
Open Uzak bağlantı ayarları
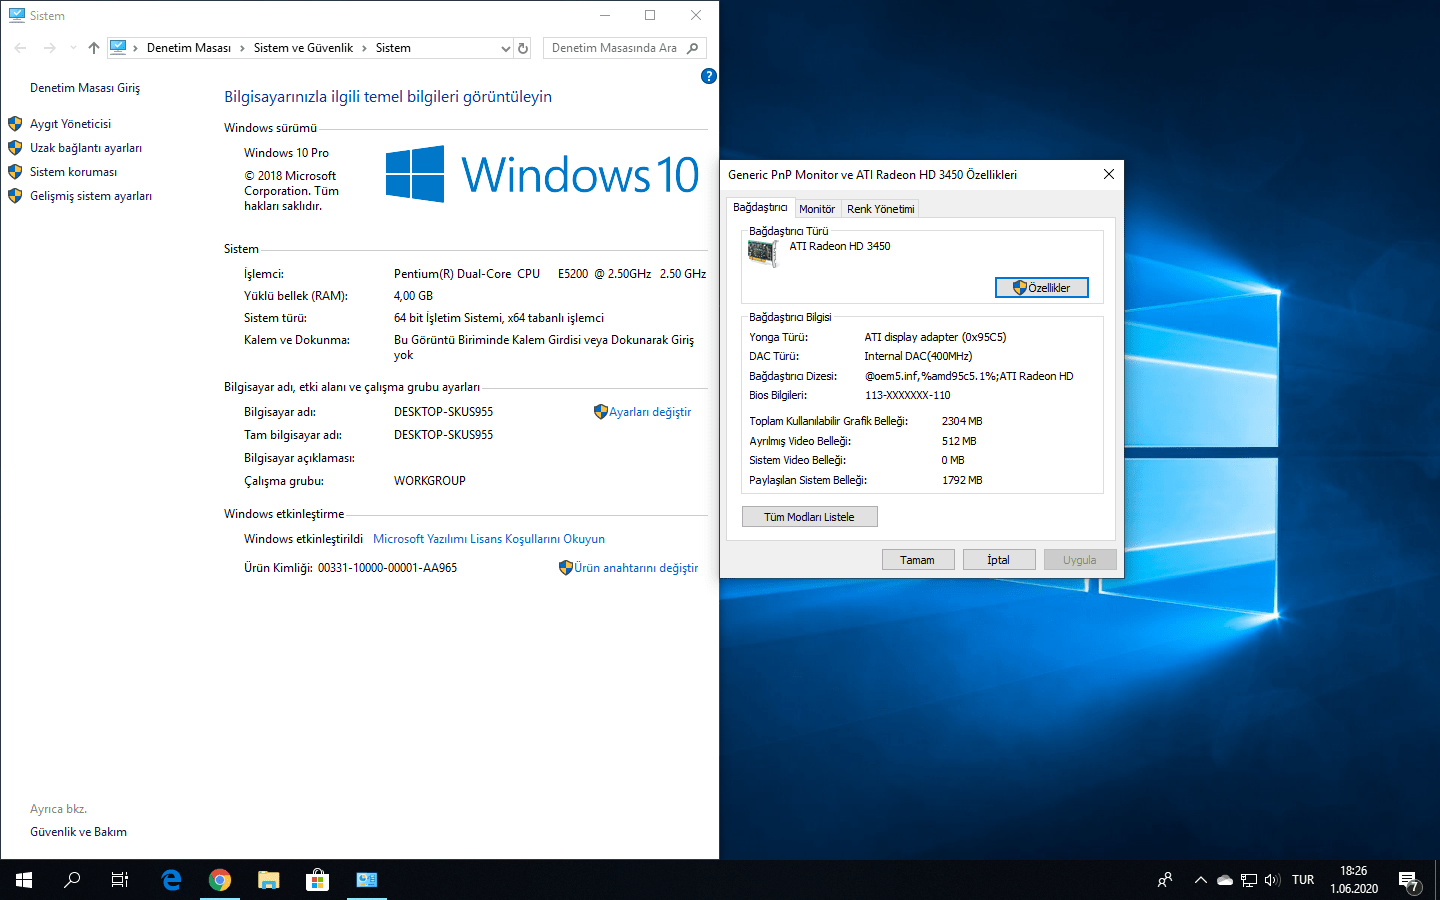click(x=86, y=148)
